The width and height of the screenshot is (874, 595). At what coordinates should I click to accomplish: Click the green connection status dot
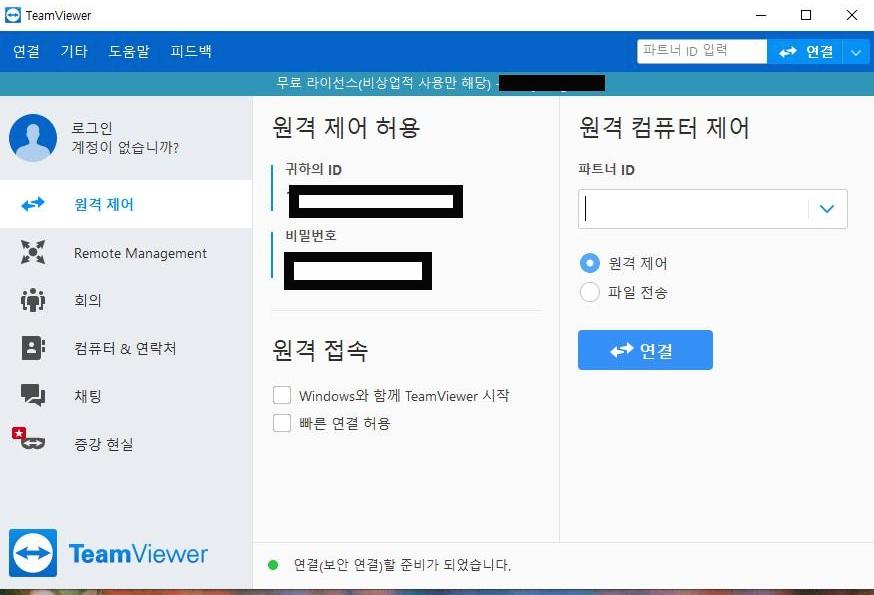273,565
